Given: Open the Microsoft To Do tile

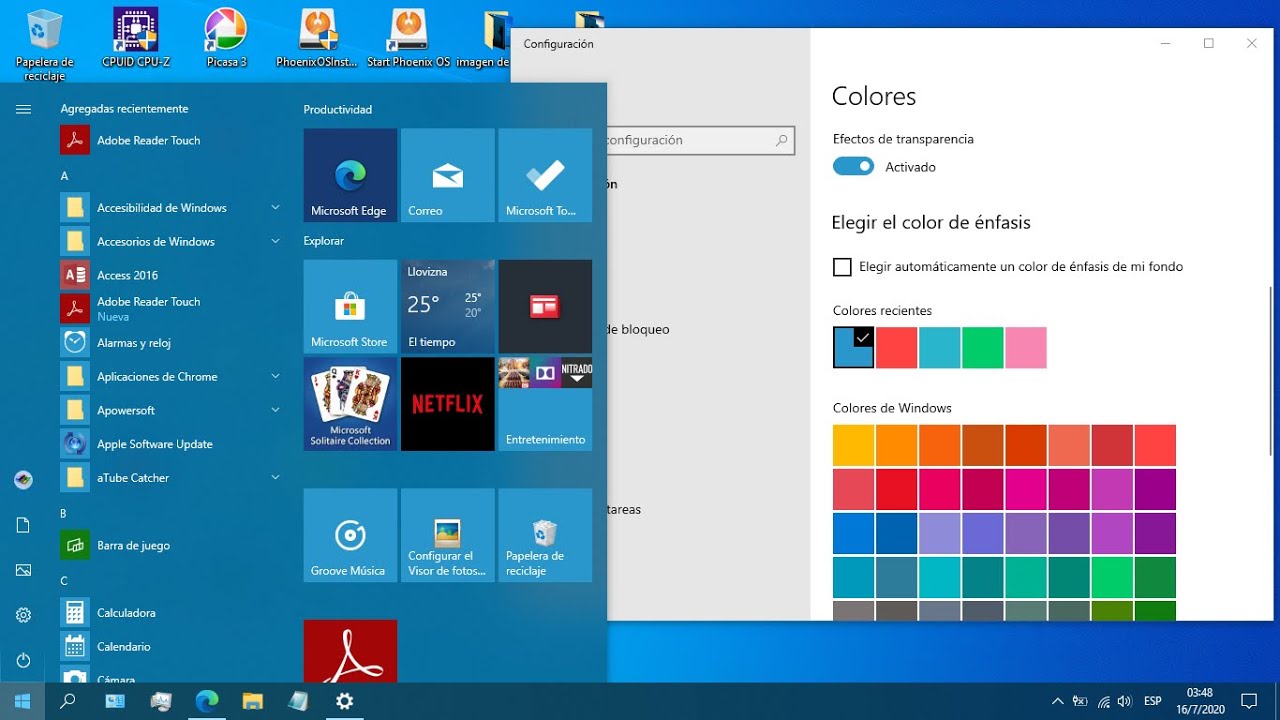Looking at the screenshot, I should (x=545, y=175).
